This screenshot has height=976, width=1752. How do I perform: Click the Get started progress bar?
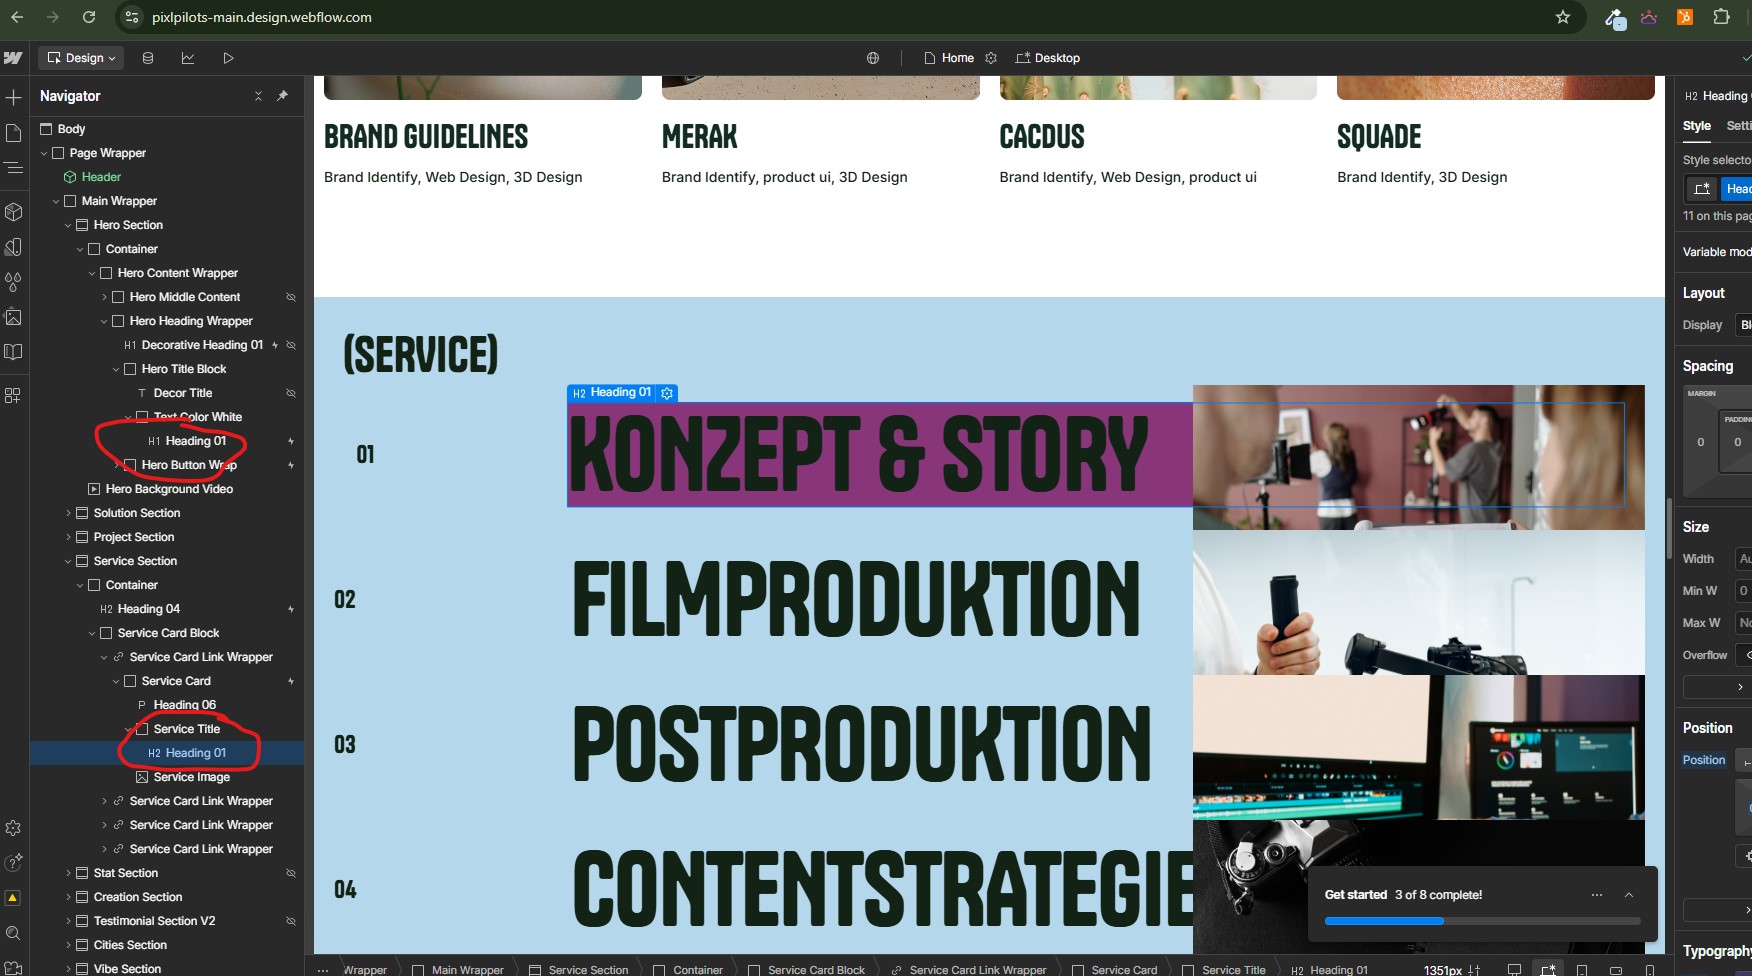tap(1483, 921)
